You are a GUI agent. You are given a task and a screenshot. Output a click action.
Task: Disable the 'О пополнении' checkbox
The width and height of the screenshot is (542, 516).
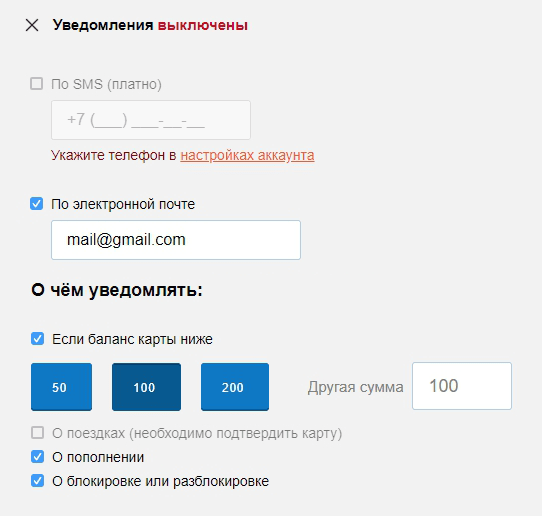click(x=37, y=457)
